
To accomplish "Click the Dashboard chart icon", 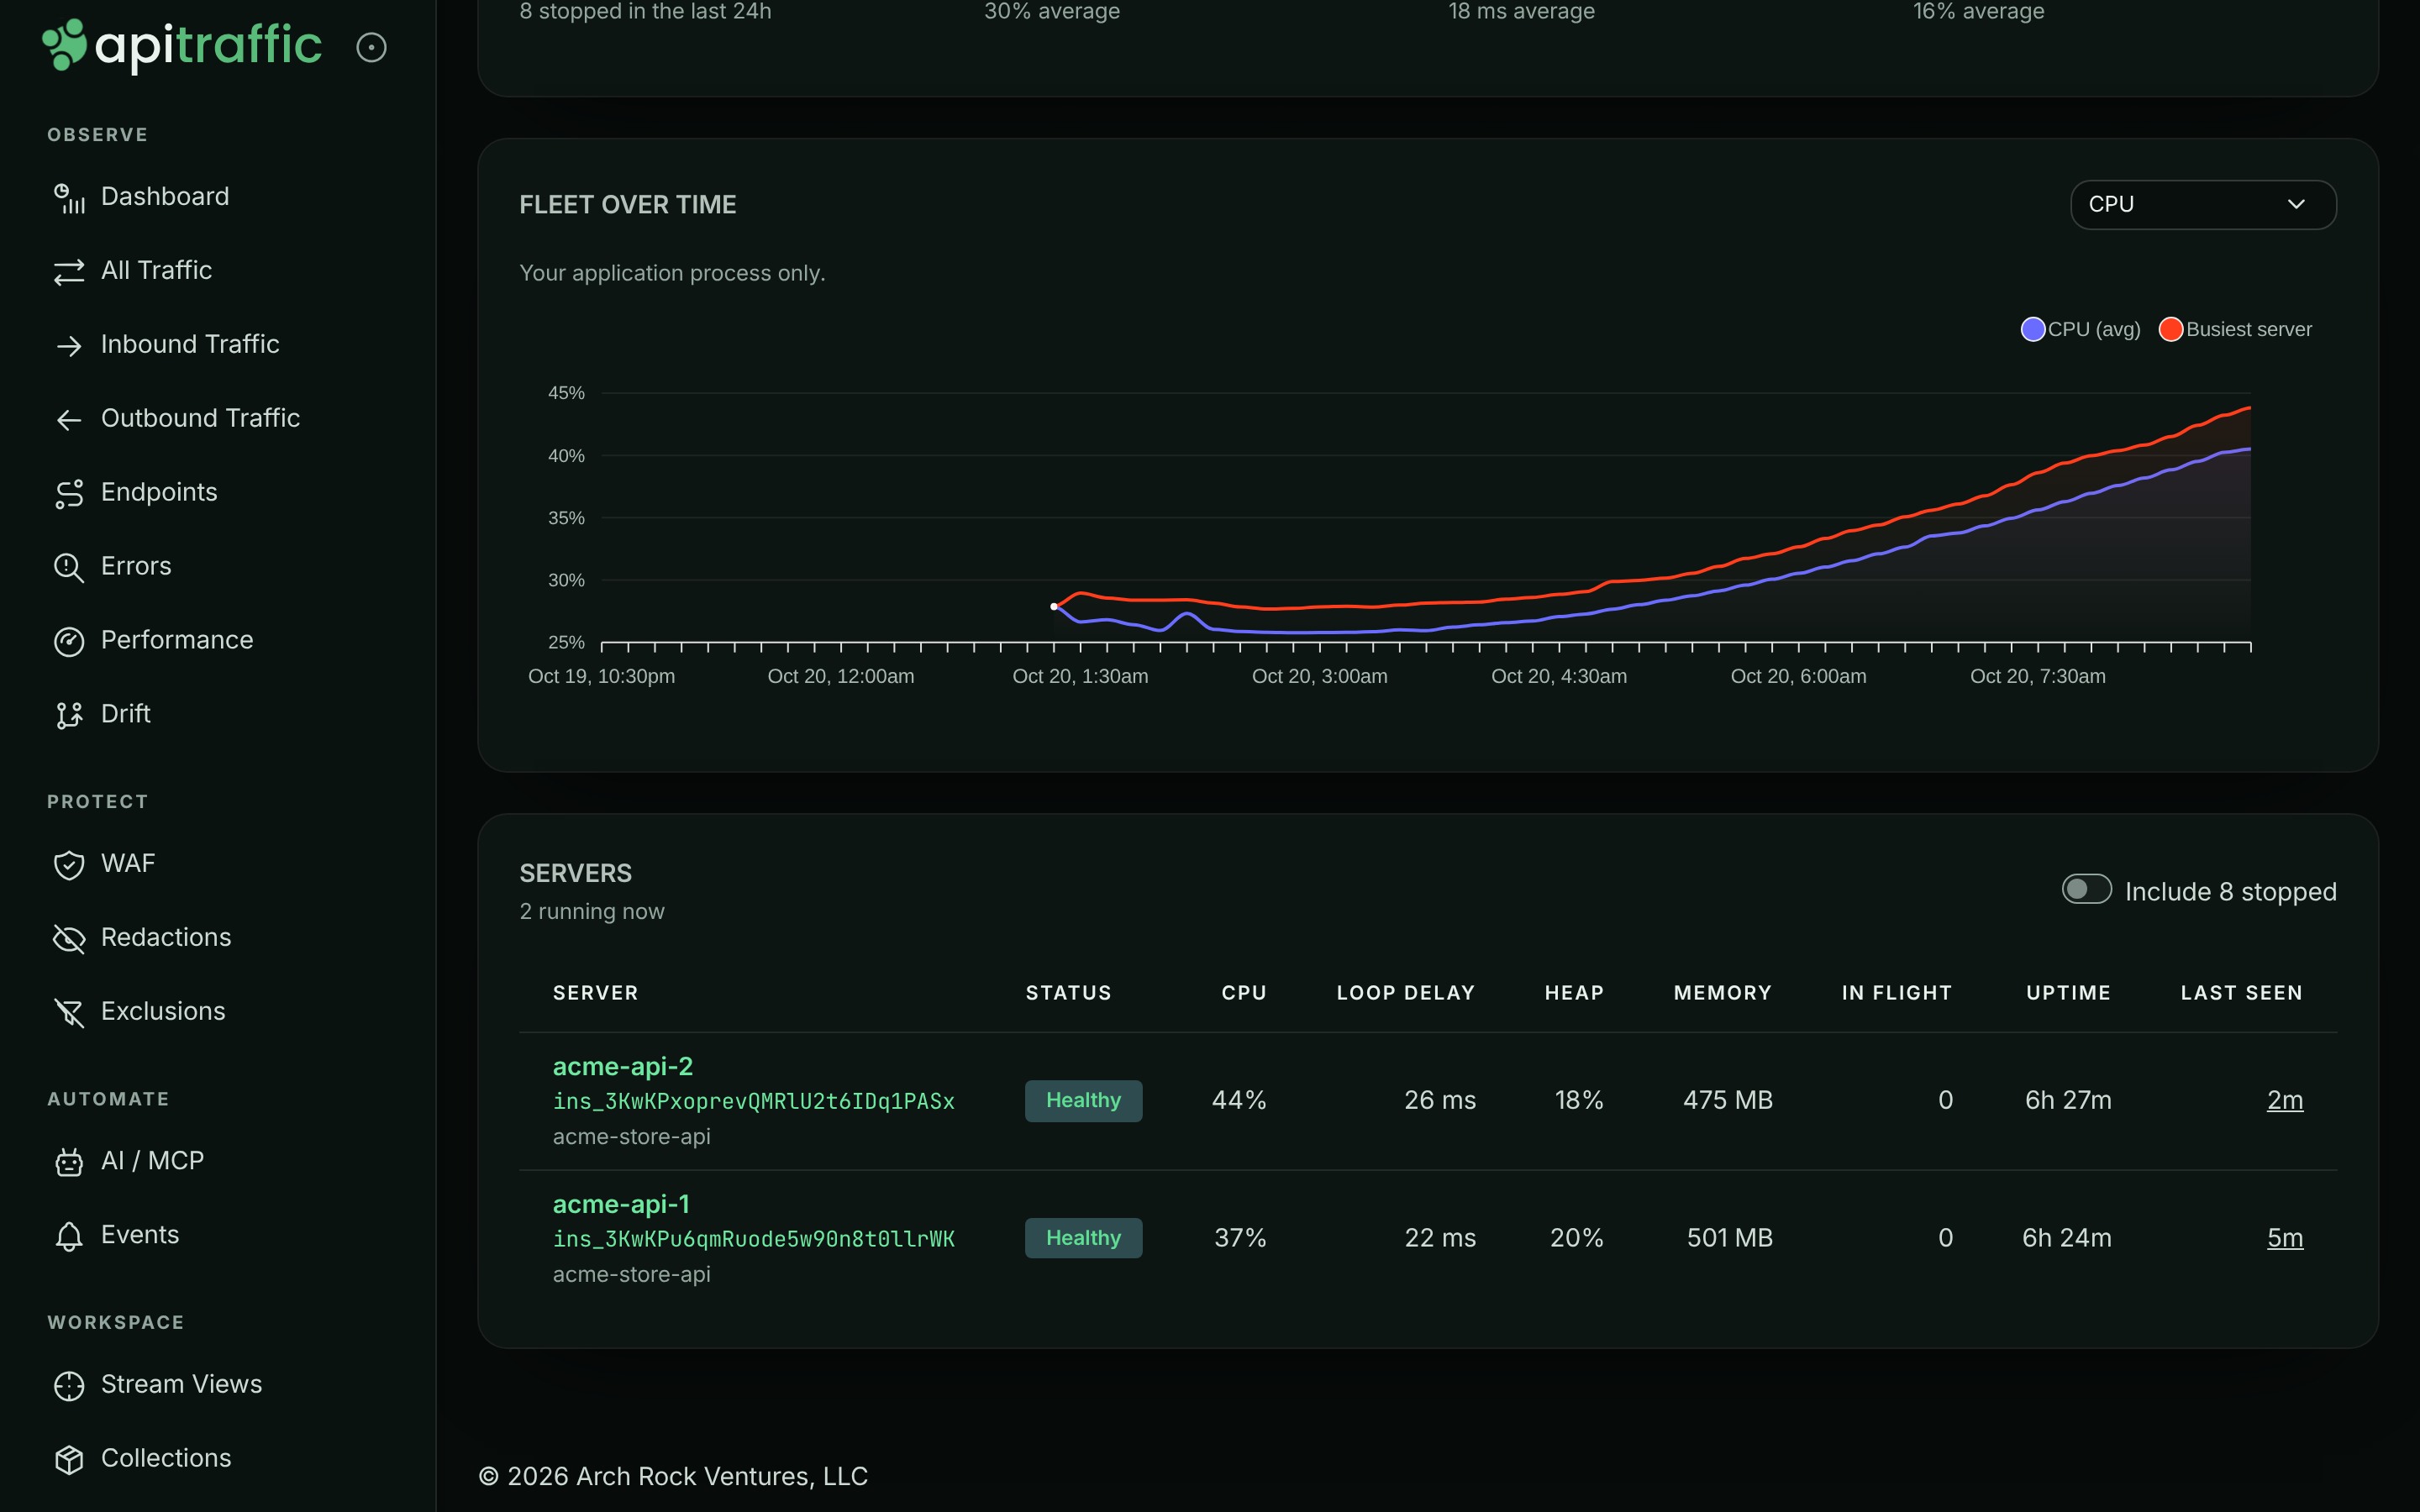I will 69,198.
